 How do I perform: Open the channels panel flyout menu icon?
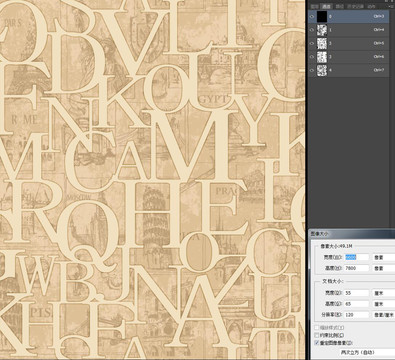(392, 6)
